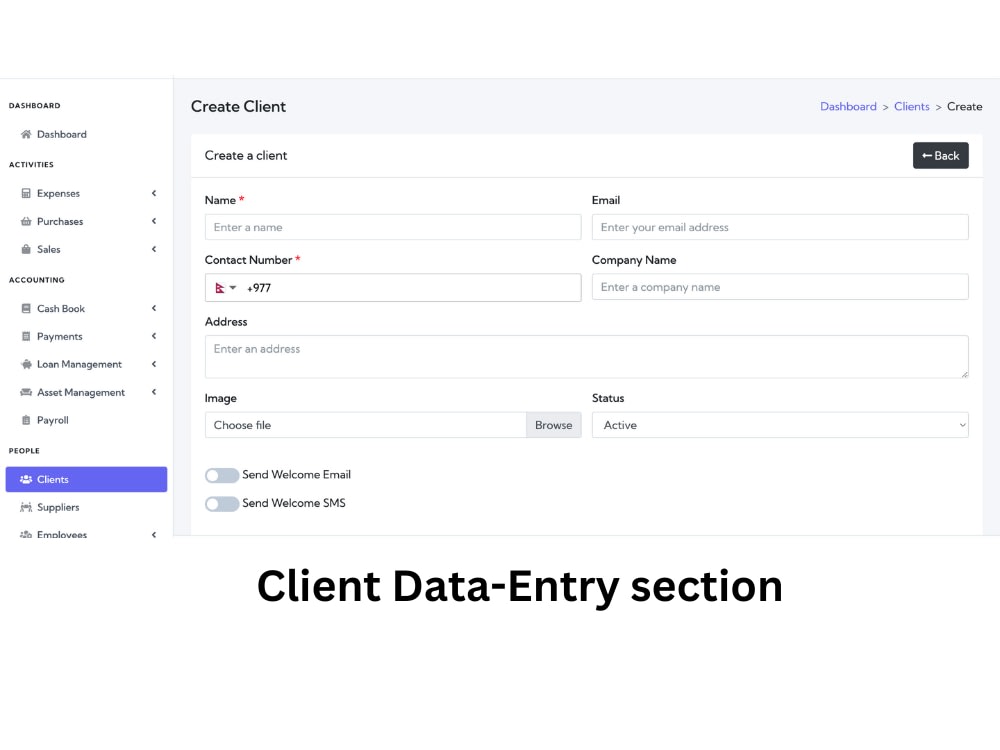Click the Asset Management couch icon
Screen dimensions: 1000x750
(x=26, y=392)
